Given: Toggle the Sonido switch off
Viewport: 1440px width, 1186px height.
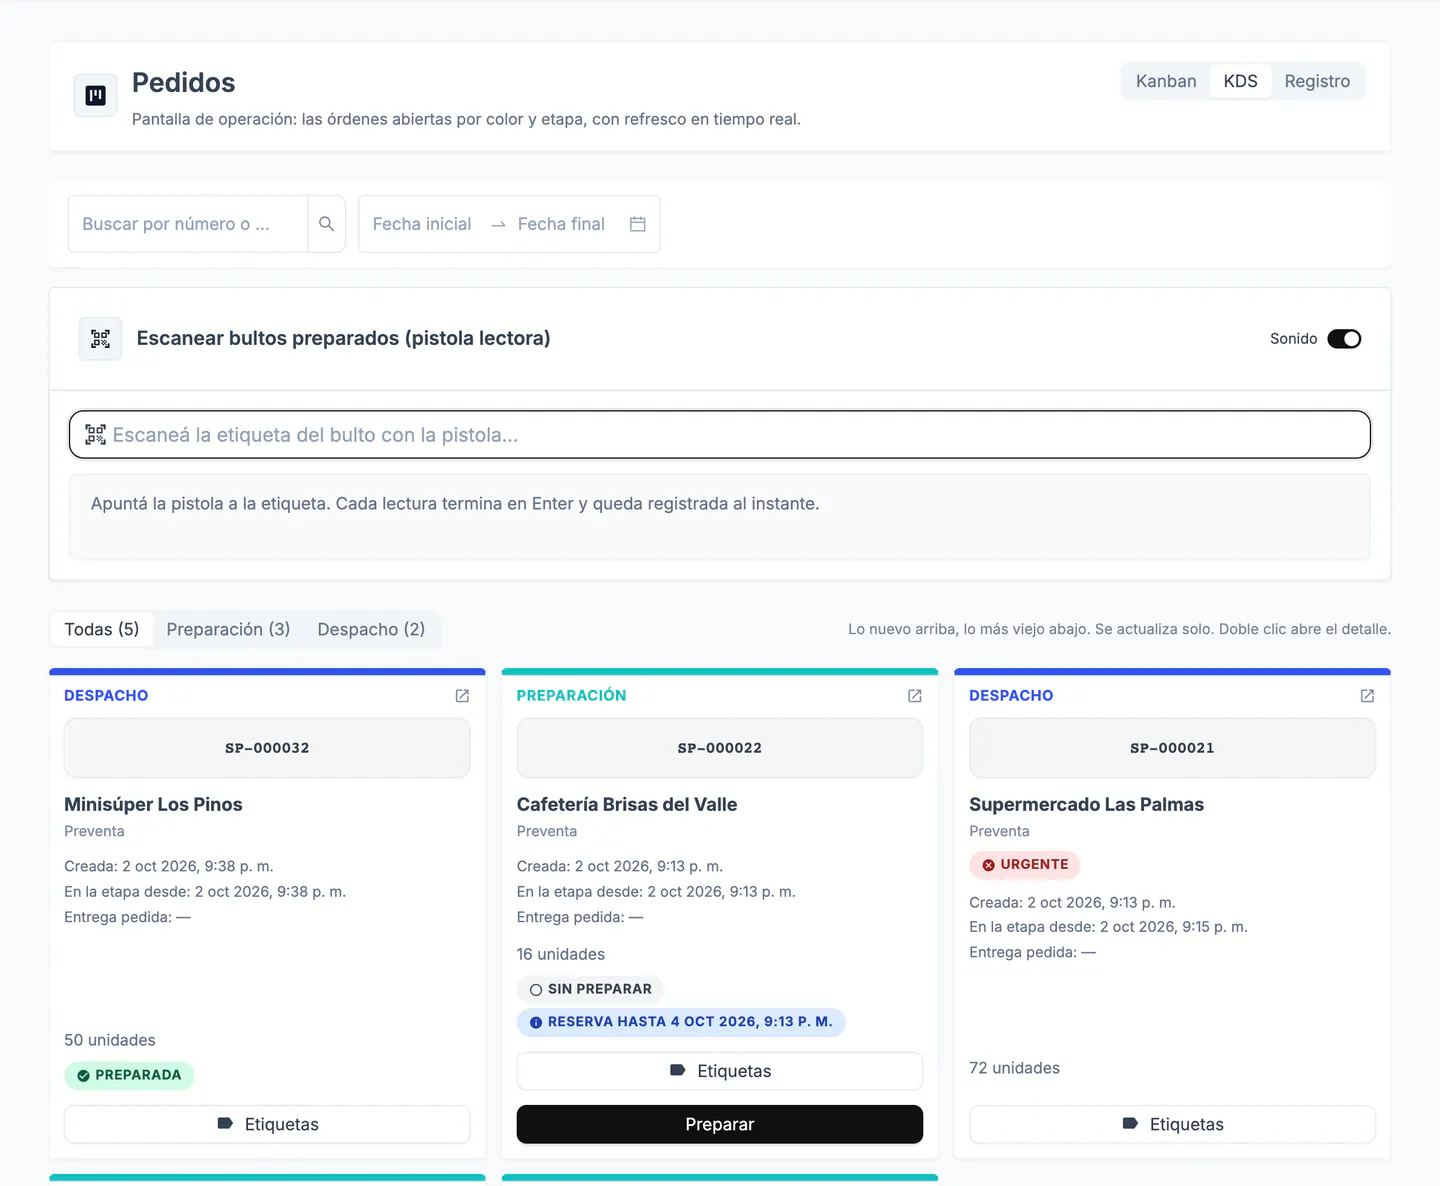Looking at the screenshot, I should pos(1344,339).
